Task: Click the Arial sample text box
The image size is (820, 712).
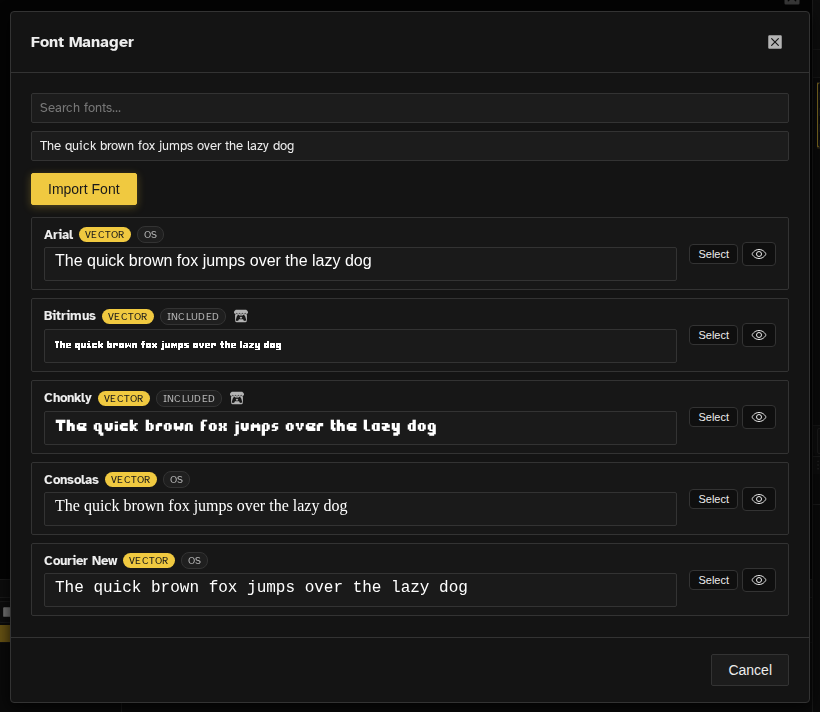Action: 360,264
